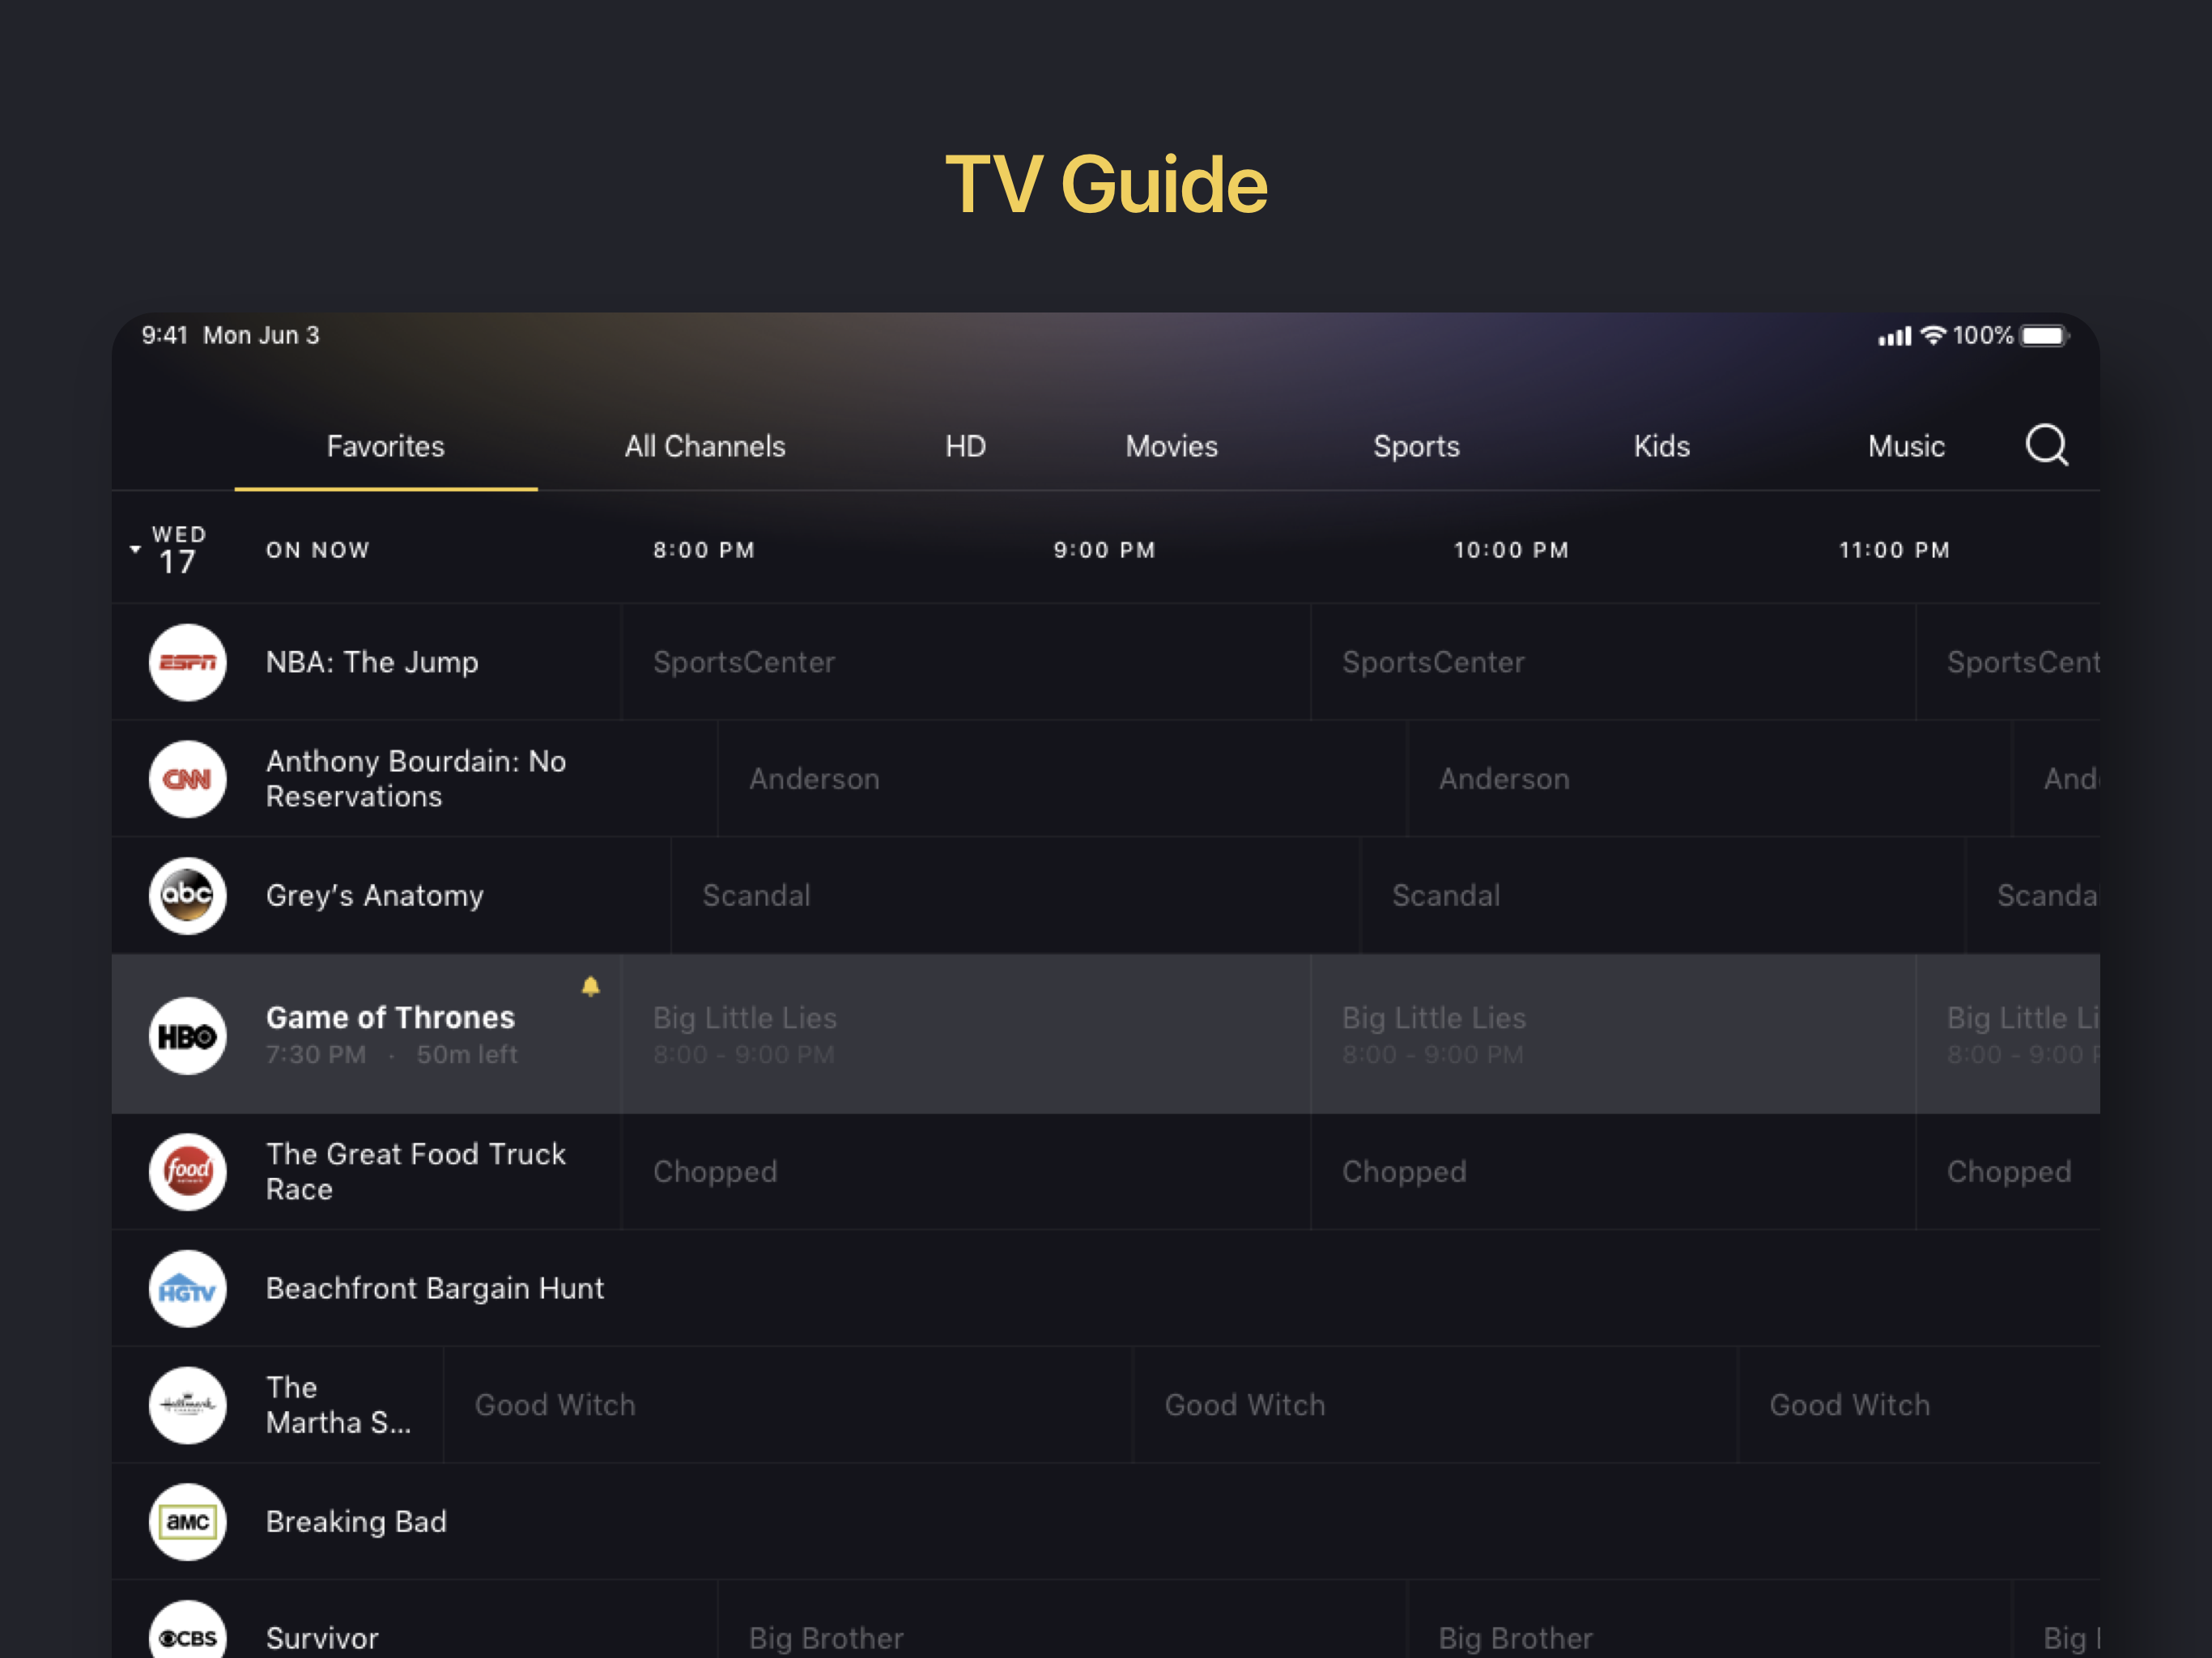Select the second Chopped program slot
The image size is (2212, 1658).
pos(1613,1172)
